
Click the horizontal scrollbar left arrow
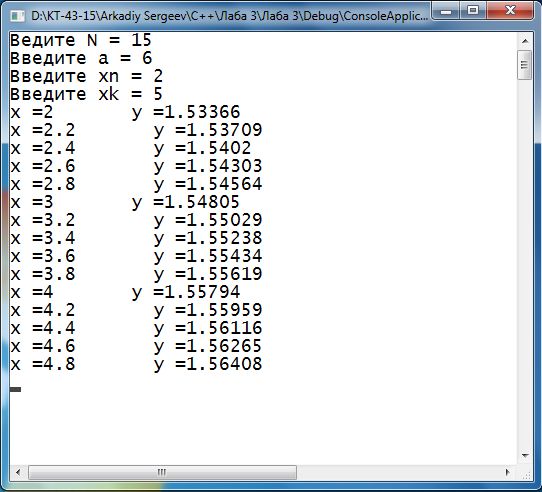[18, 472]
